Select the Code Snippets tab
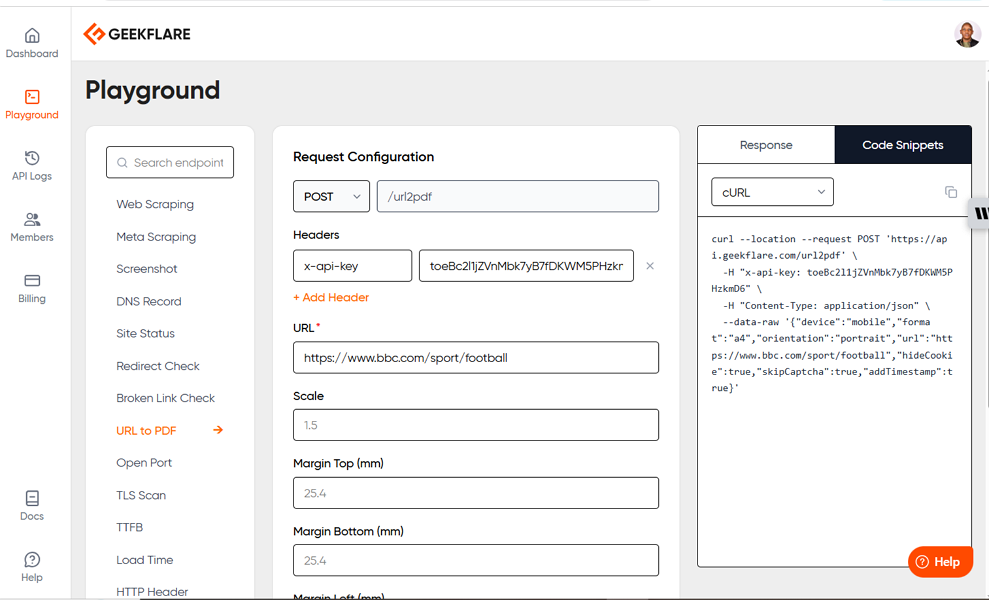This screenshot has width=989, height=600. pyautogui.click(x=902, y=145)
